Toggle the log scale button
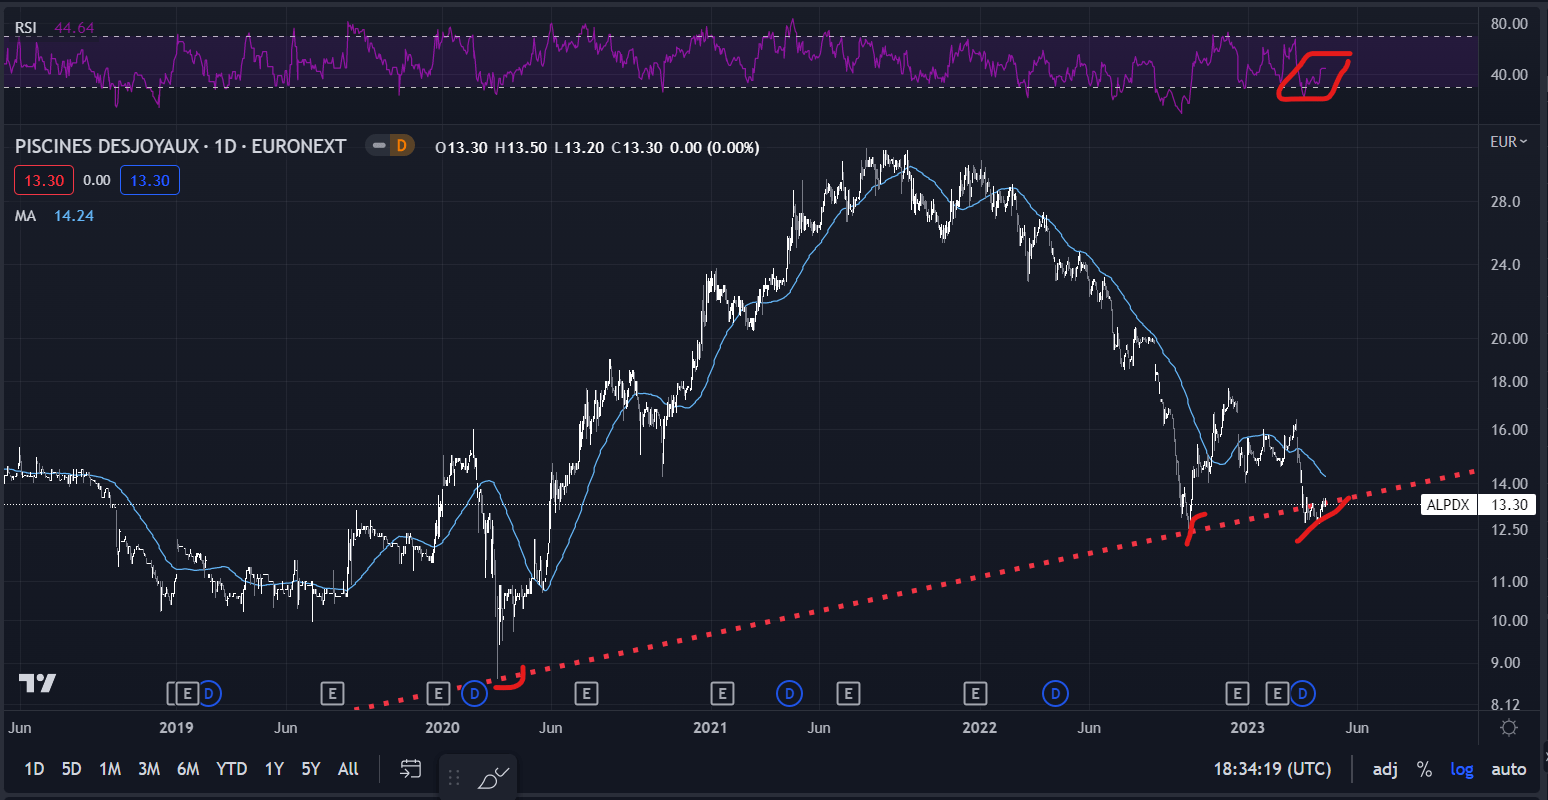Screen dimensions: 1548x800 click(x=1462, y=769)
